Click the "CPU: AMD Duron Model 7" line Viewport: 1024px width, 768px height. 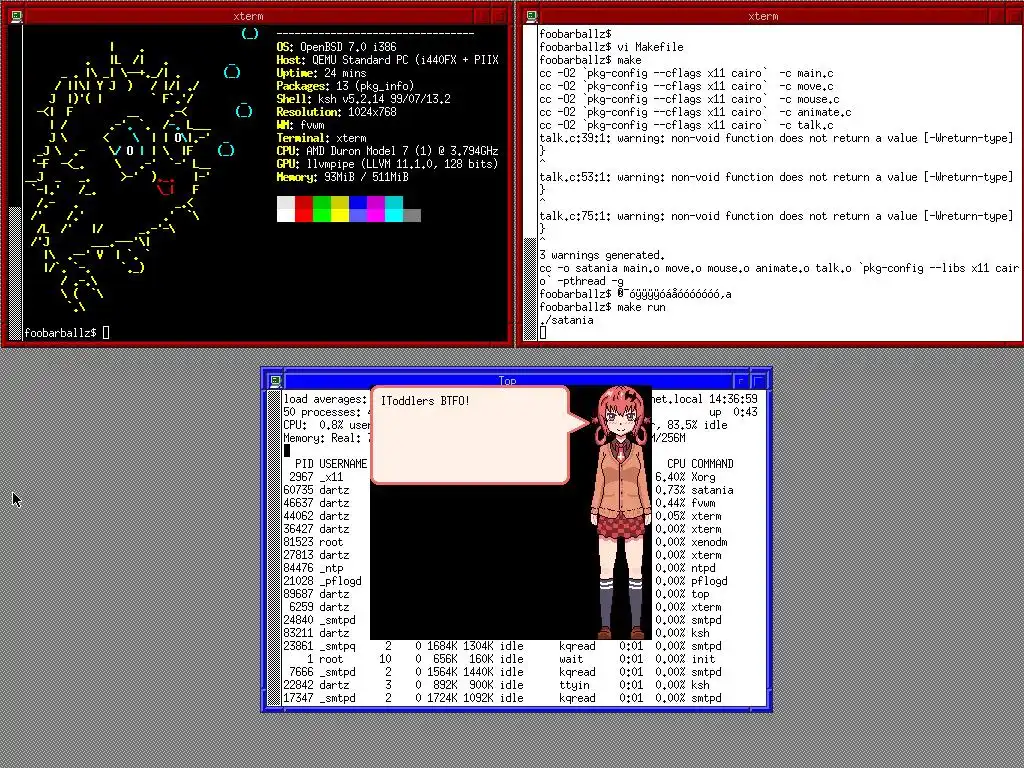click(x=387, y=151)
